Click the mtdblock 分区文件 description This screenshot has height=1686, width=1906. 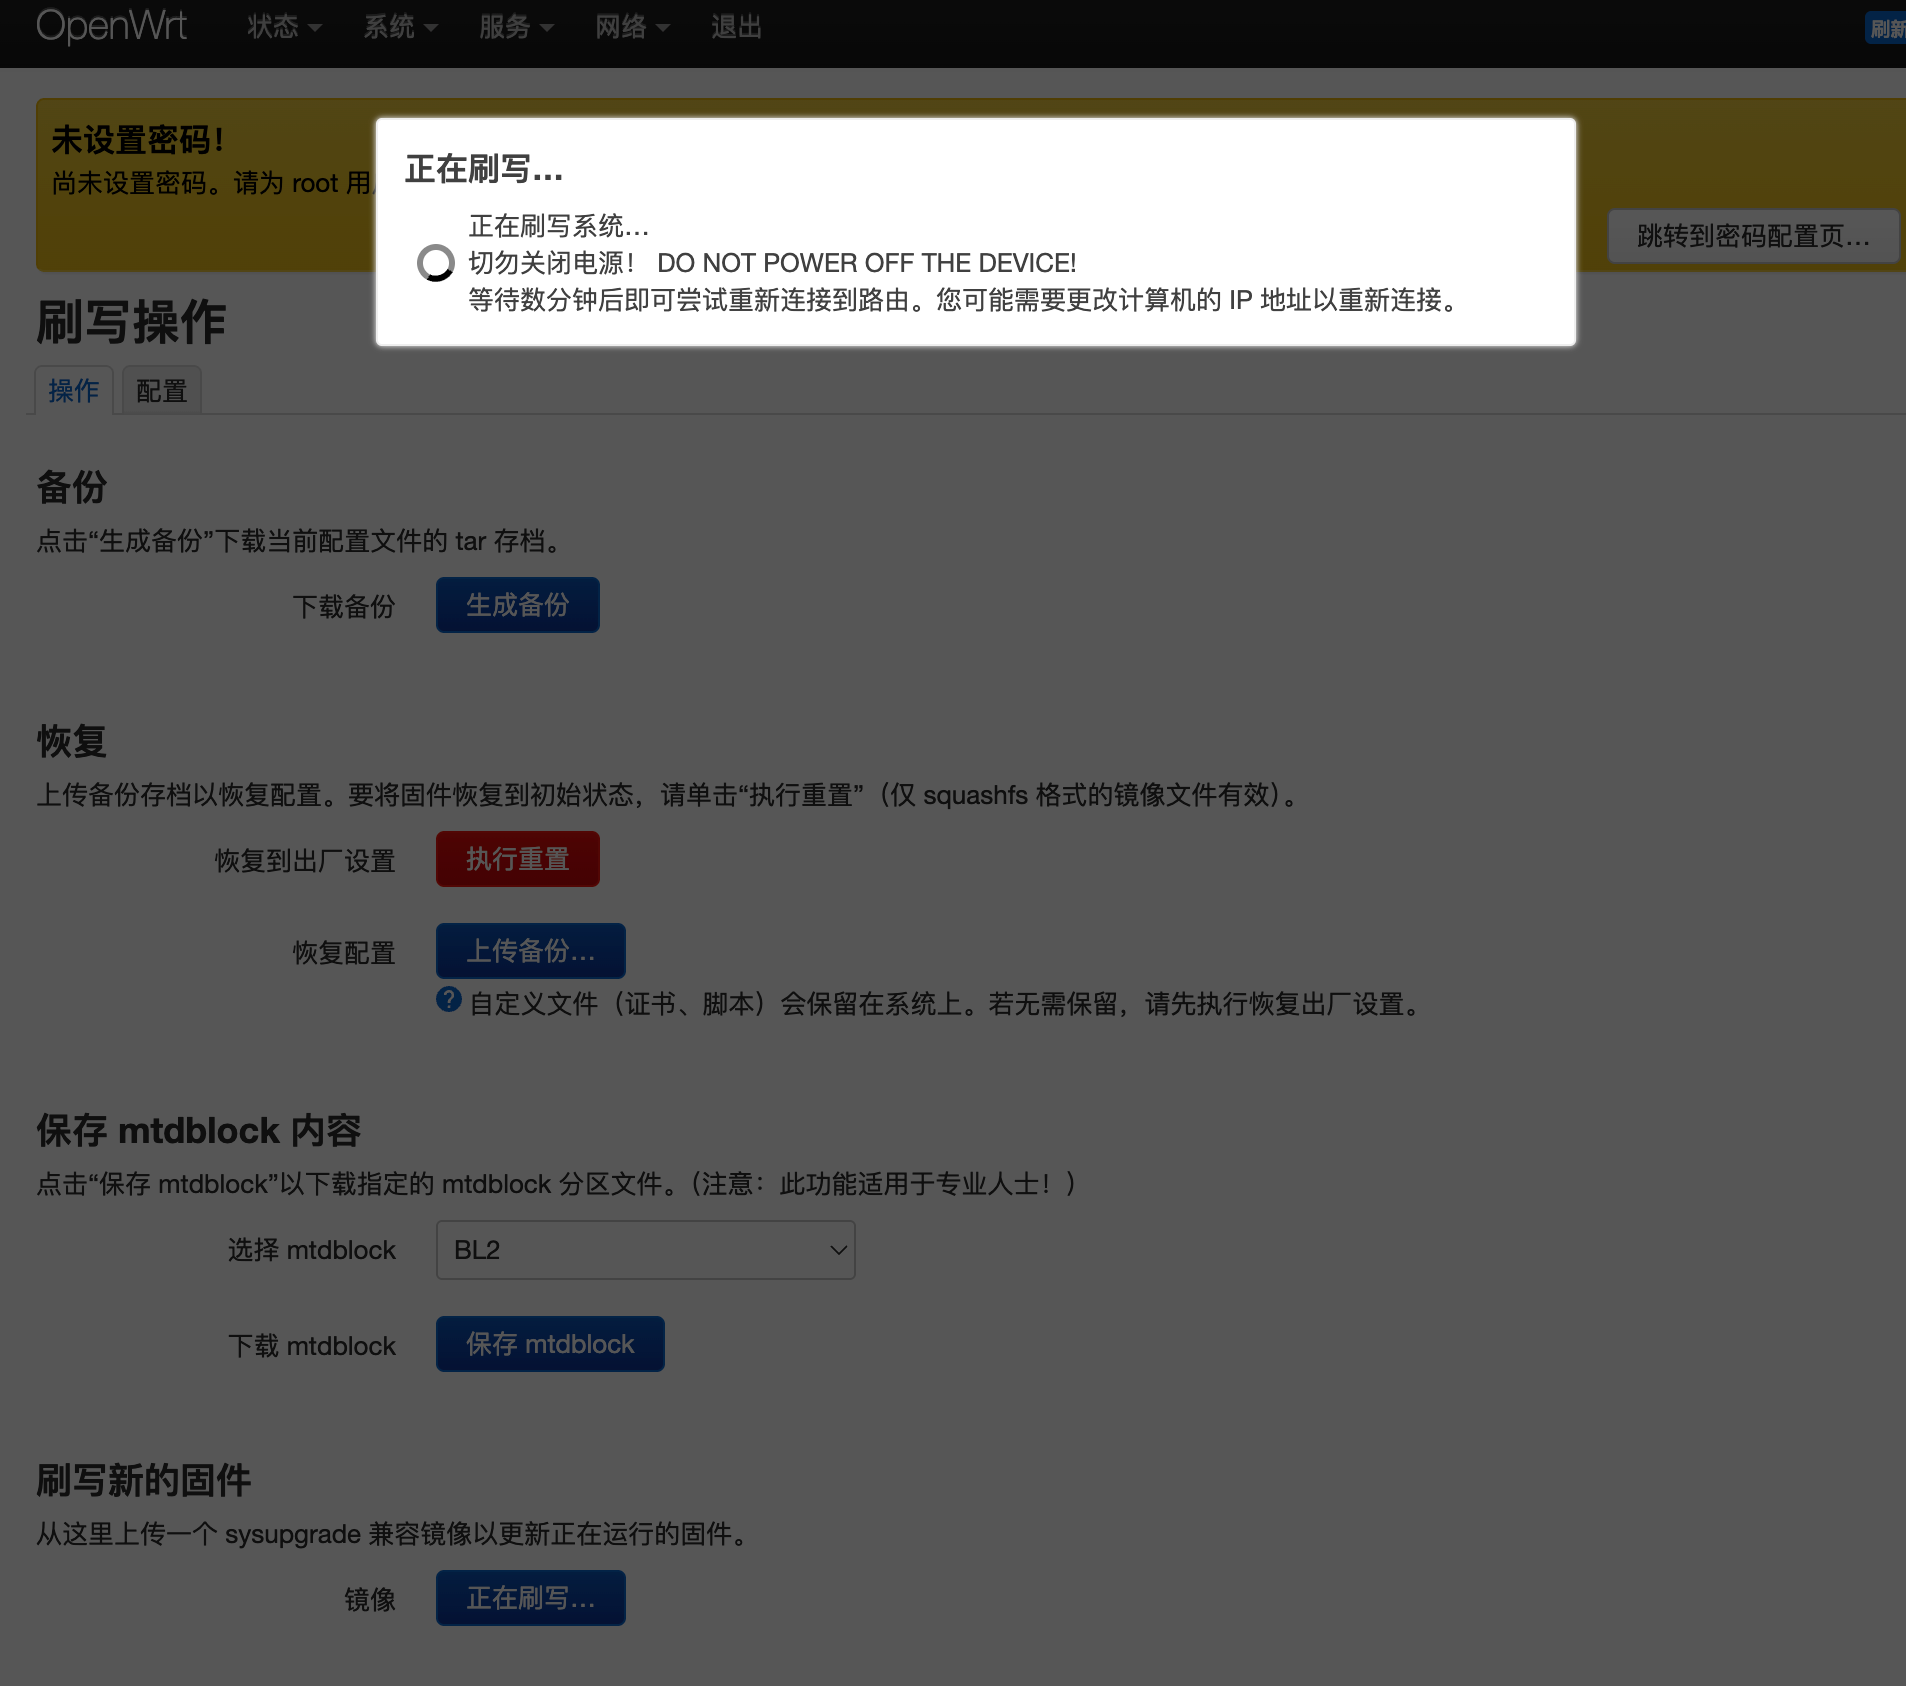pyautogui.click(x=559, y=1184)
